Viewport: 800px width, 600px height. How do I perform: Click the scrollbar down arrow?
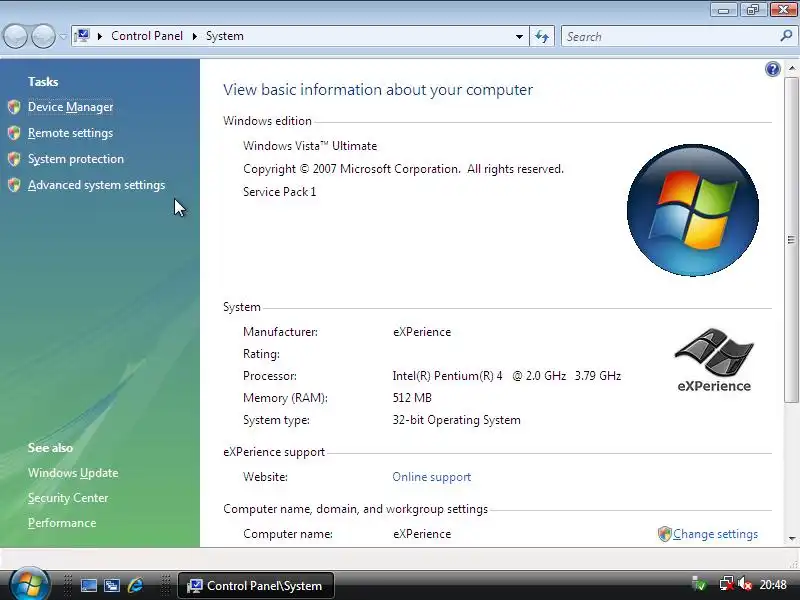(x=791, y=539)
